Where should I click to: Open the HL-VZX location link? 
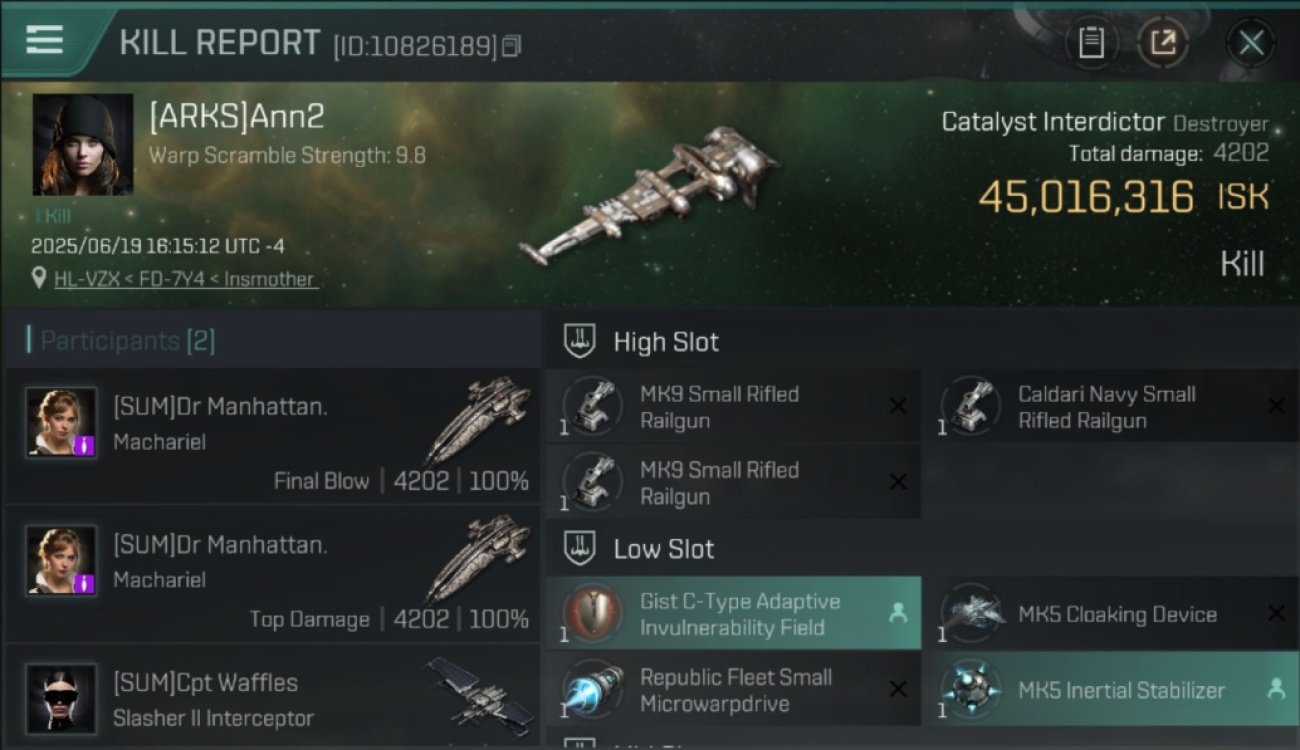(x=185, y=279)
